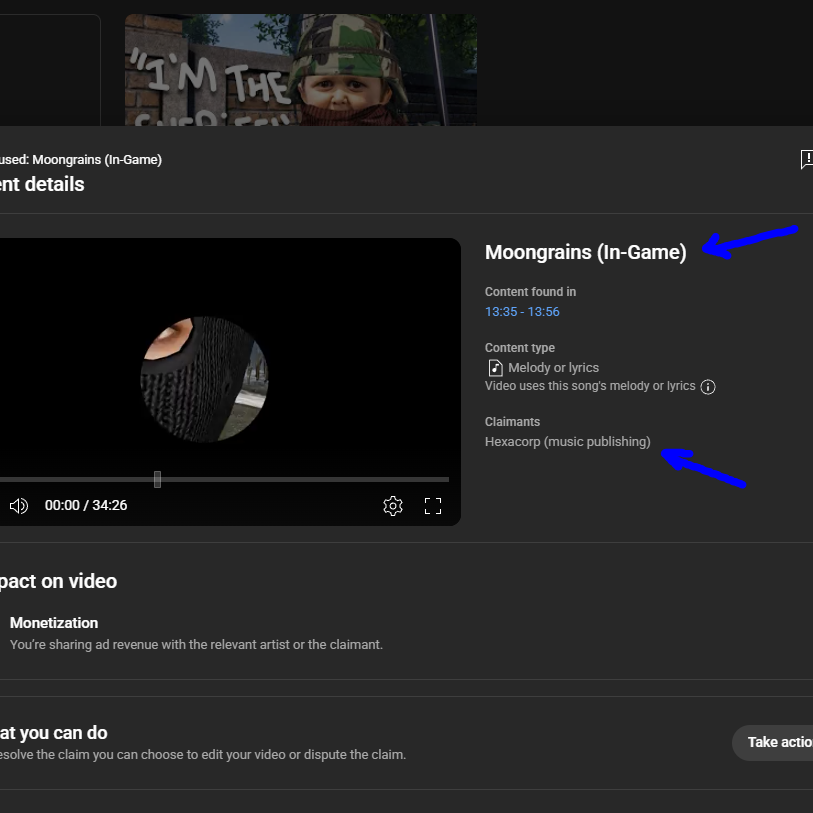
Task: Mute the video preview volume icon
Action: pos(19,506)
